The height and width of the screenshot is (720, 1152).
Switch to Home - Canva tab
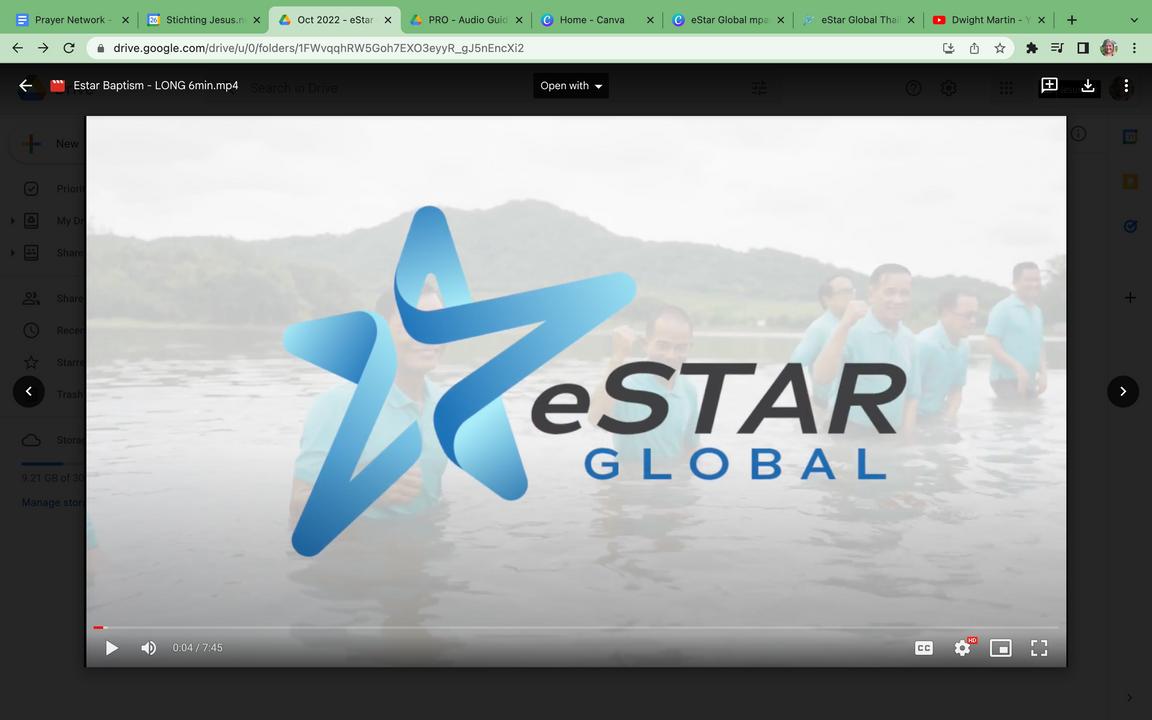click(597, 20)
